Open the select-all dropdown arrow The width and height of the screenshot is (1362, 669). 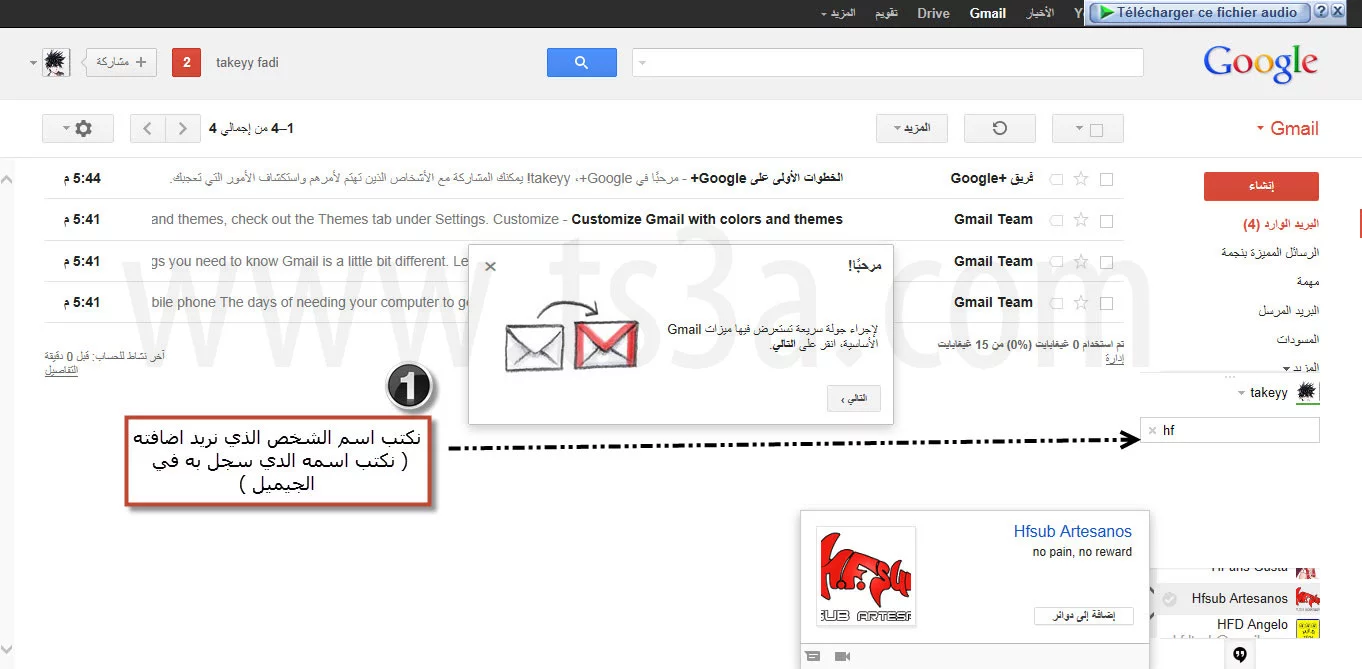pyautogui.click(x=1078, y=129)
